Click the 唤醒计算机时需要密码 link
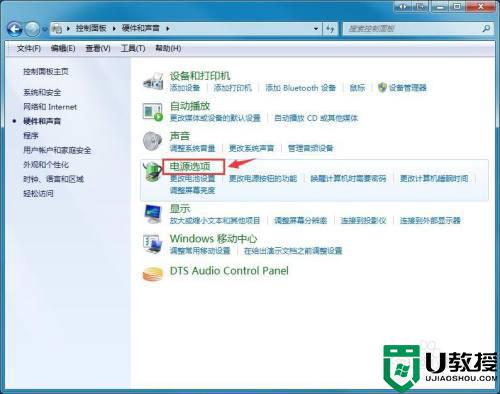 click(348, 178)
